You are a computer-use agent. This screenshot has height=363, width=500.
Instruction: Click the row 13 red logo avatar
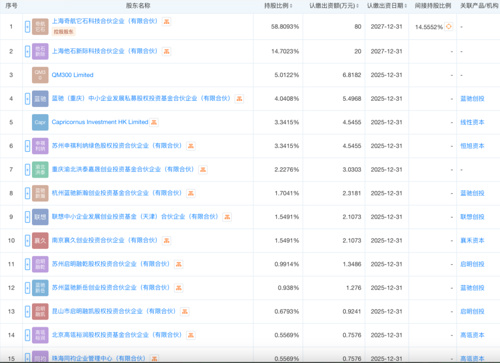point(40,311)
